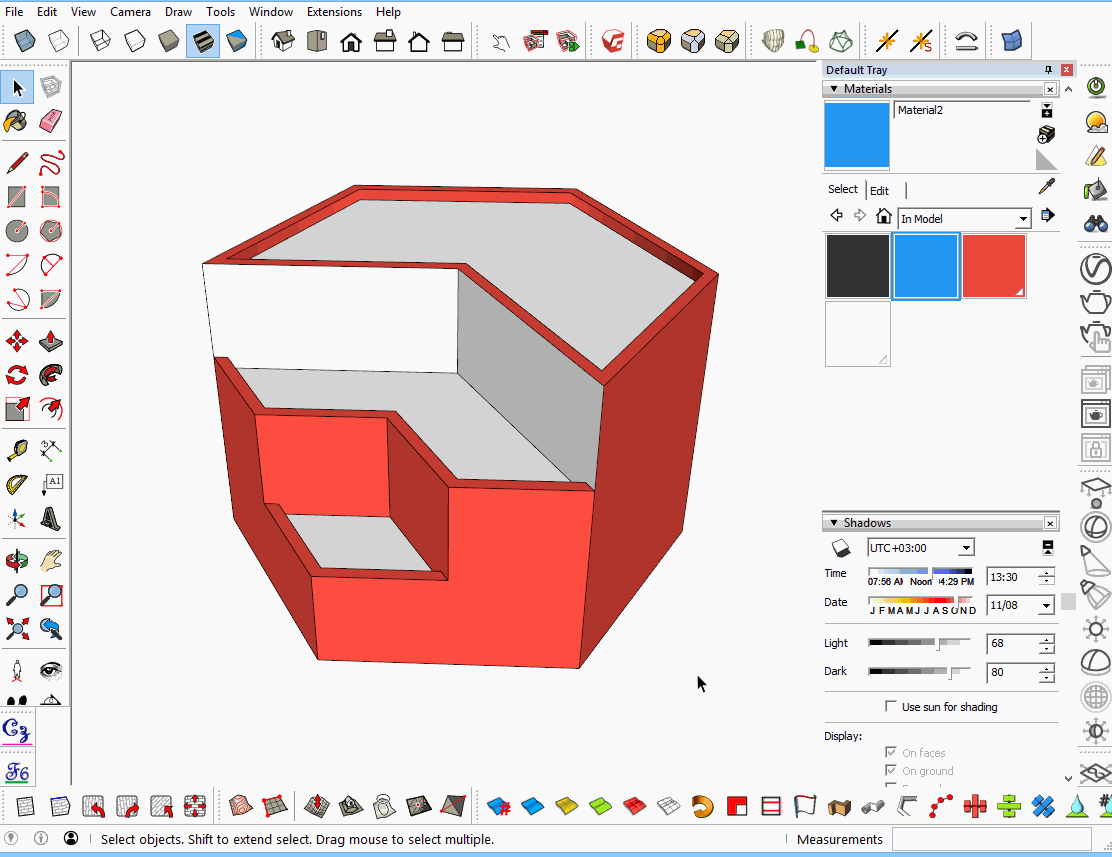
Task: Select the red material swatch
Action: [x=994, y=265]
